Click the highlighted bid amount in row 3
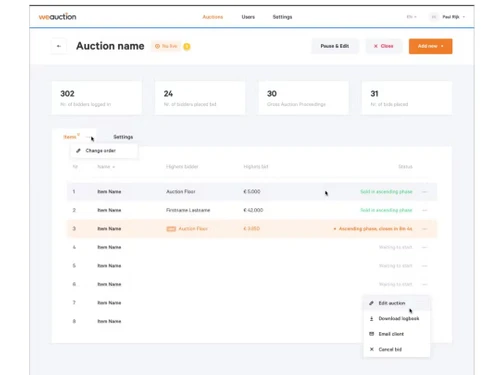 pos(251,229)
